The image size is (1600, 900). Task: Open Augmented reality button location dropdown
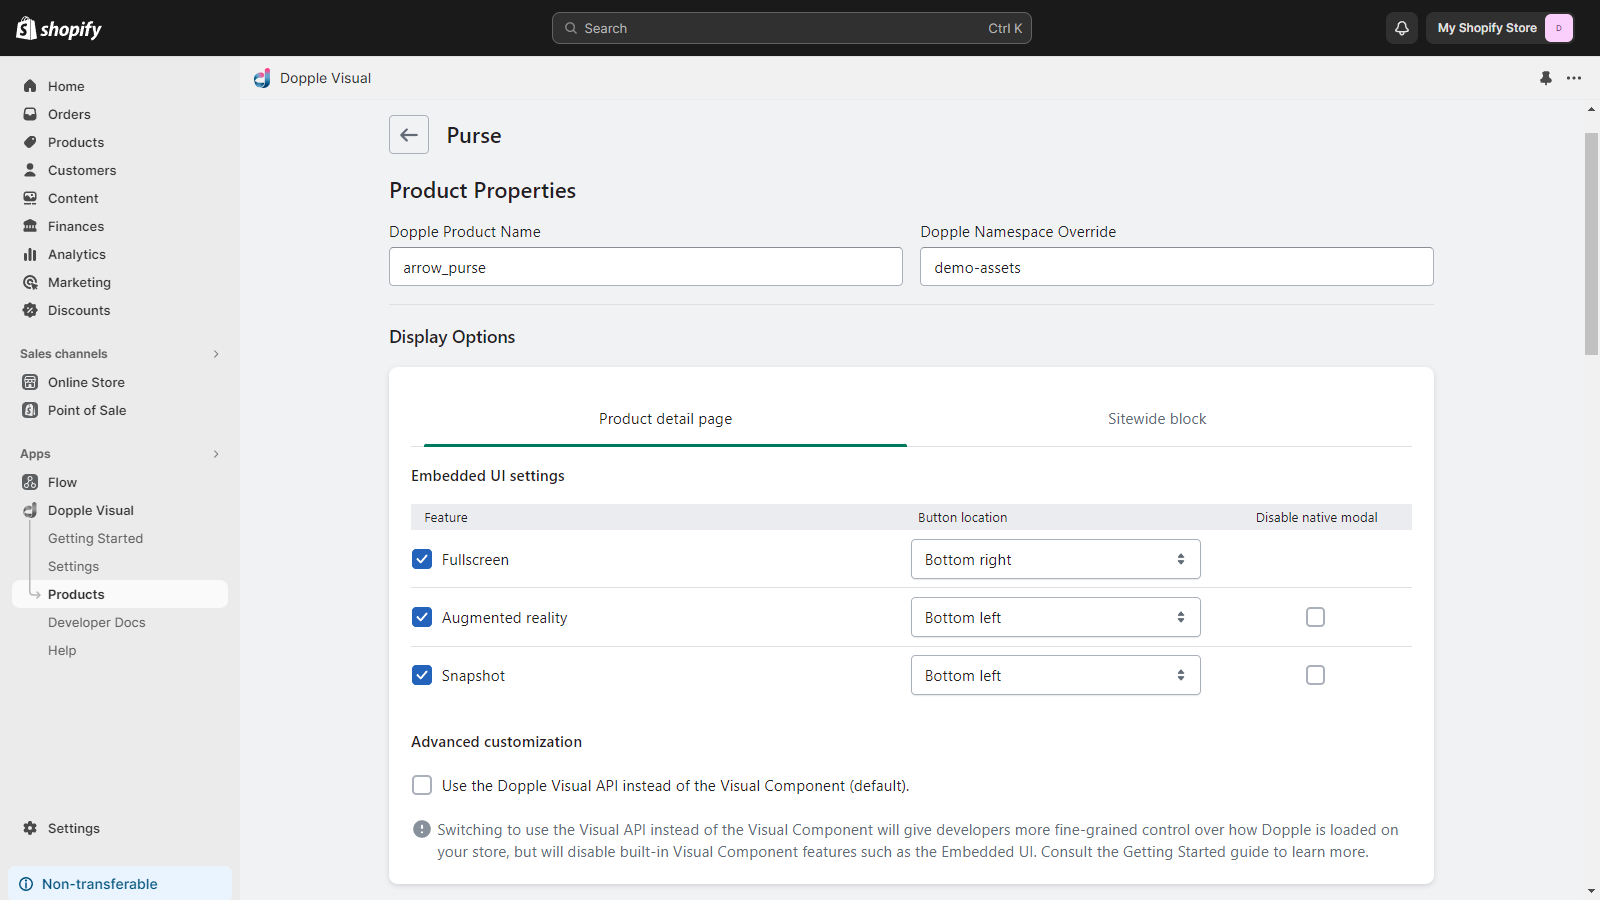[1055, 617]
